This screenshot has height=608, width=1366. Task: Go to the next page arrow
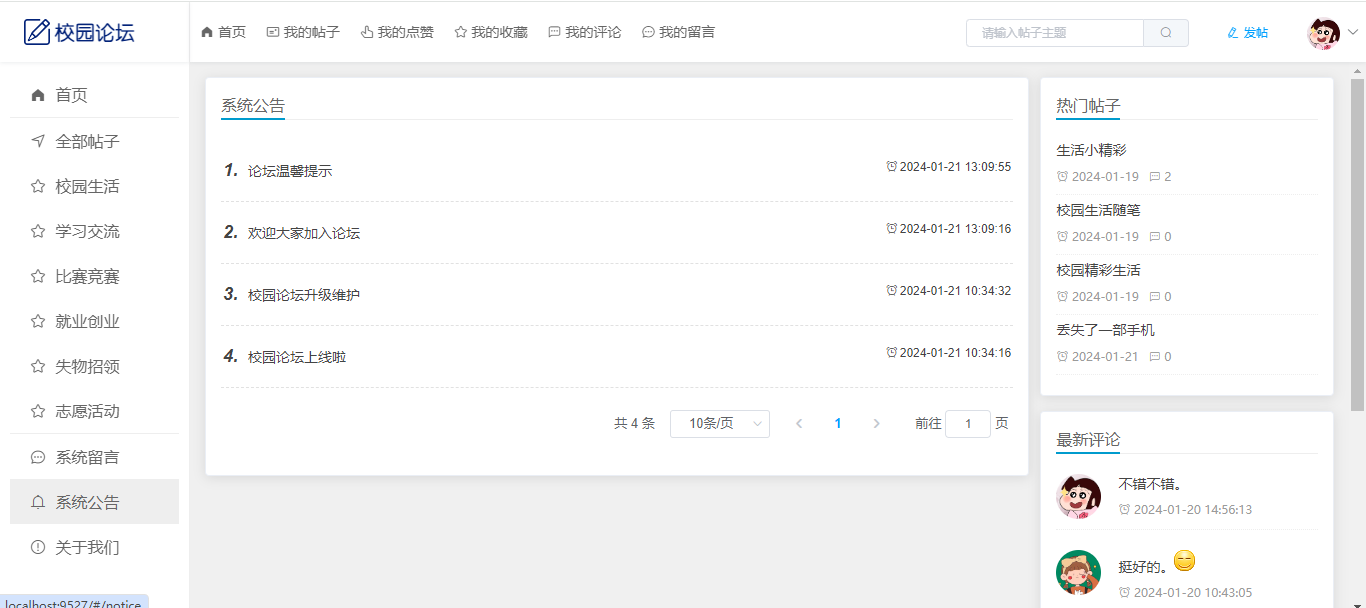(876, 424)
